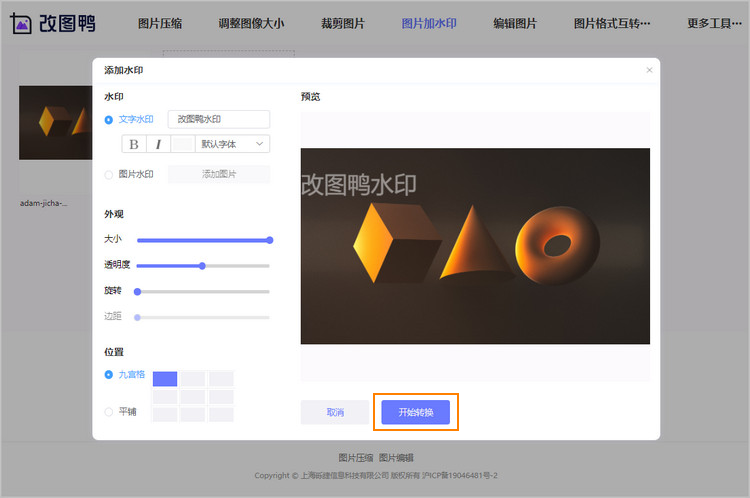750x498 pixels.
Task: Open the 图片编辑 footer link
Action: click(x=396, y=458)
